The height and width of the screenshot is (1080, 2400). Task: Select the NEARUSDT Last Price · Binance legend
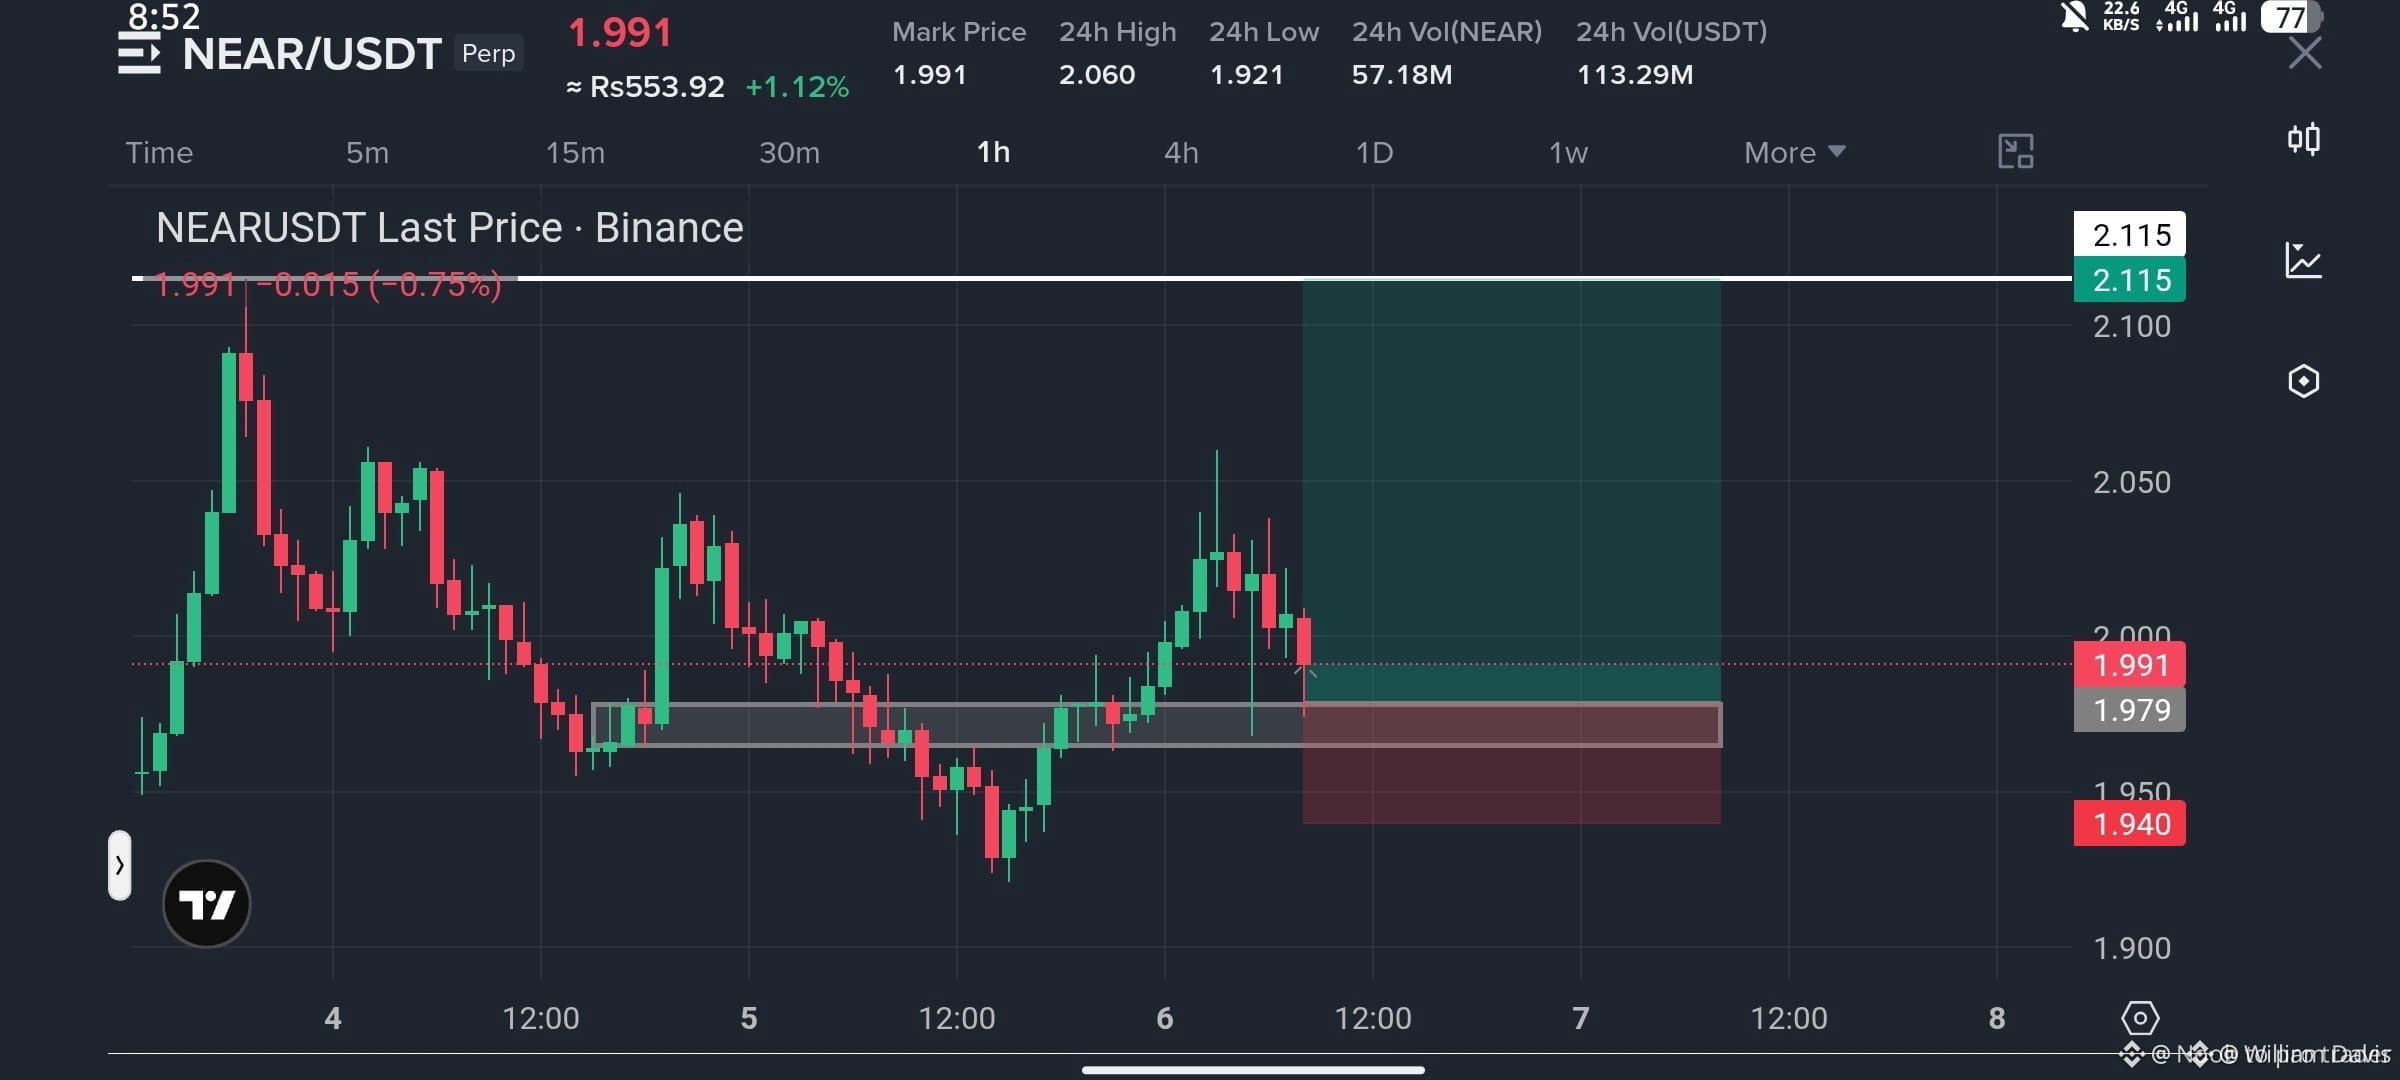pos(450,228)
